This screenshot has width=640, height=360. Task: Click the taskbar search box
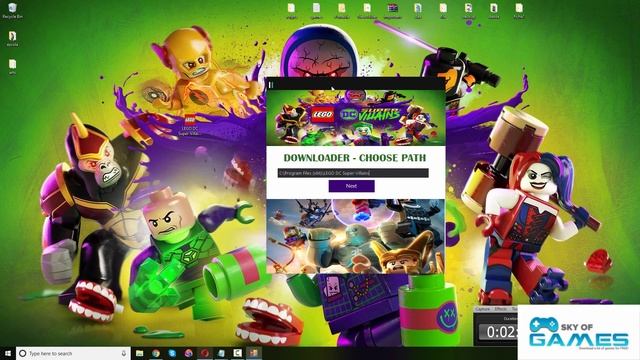(x=73, y=353)
